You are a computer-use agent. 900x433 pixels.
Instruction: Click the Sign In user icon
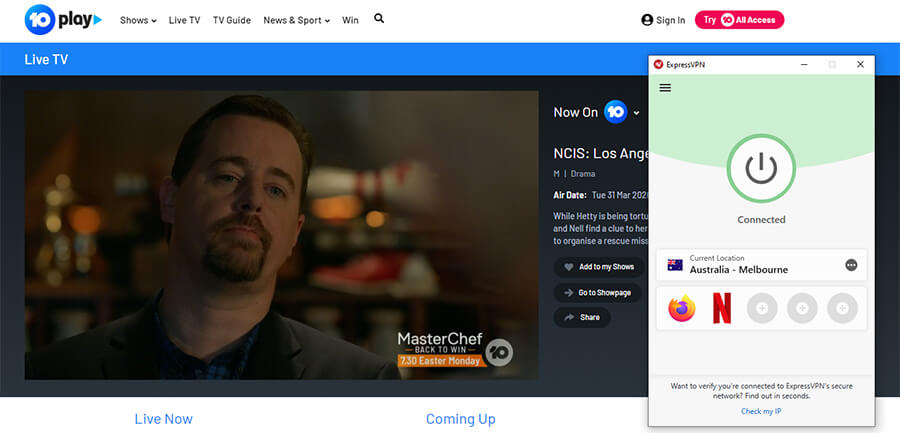point(647,20)
